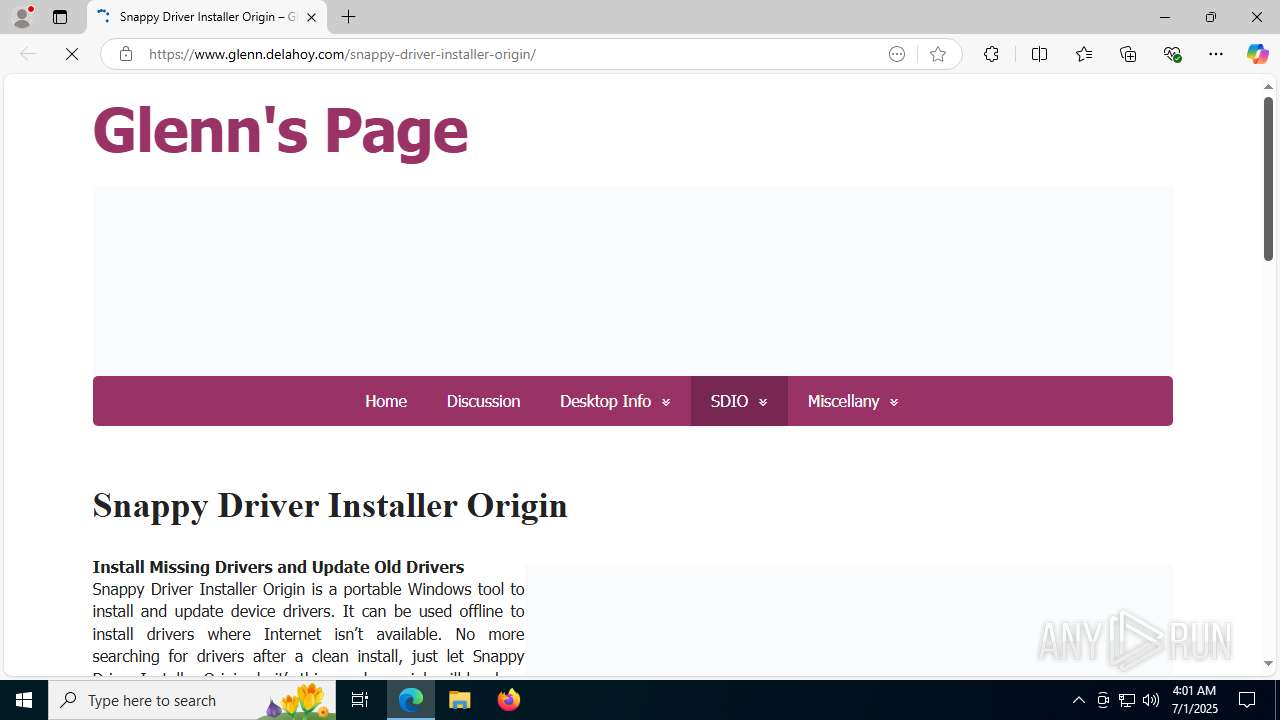Open a new tab with plus button

(x=348, y=17)
